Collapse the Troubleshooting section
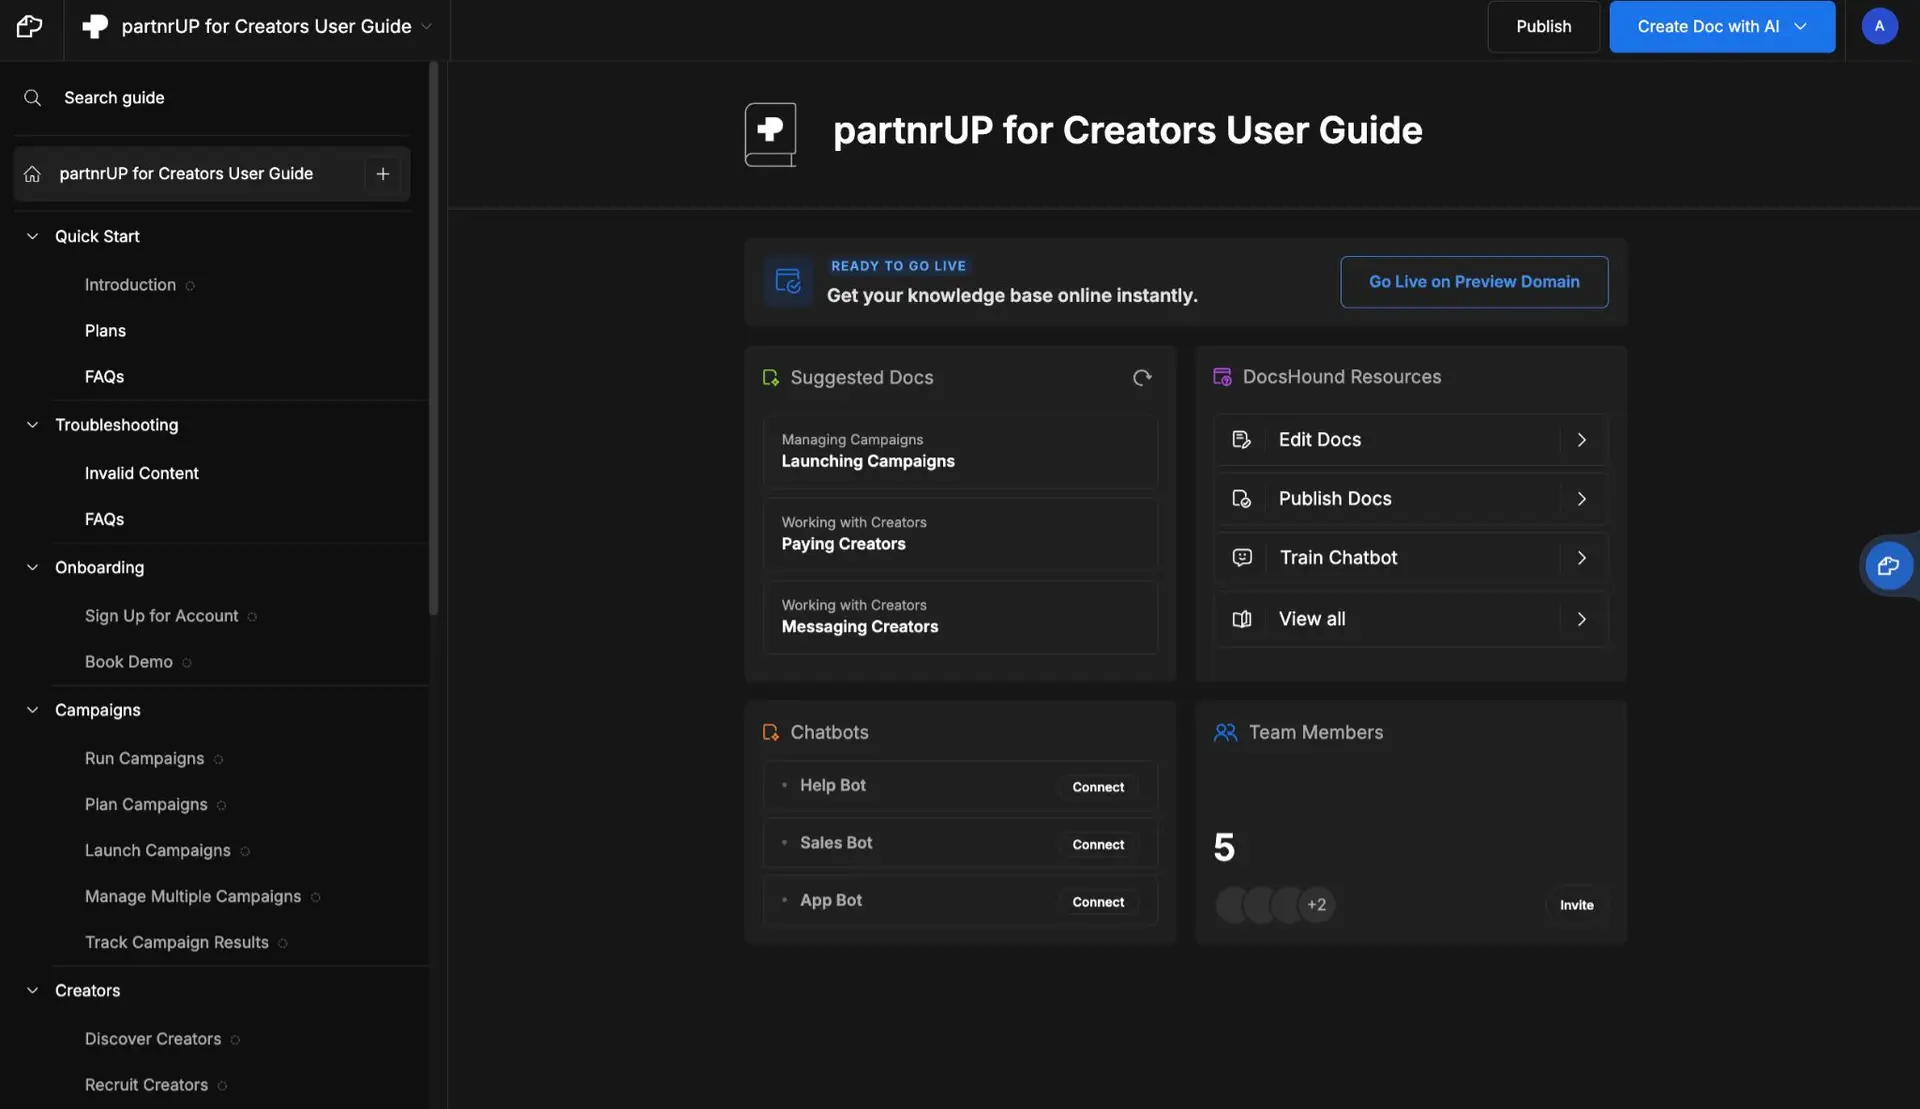Screen dimensions: 1920x1109 coord(32,425)
